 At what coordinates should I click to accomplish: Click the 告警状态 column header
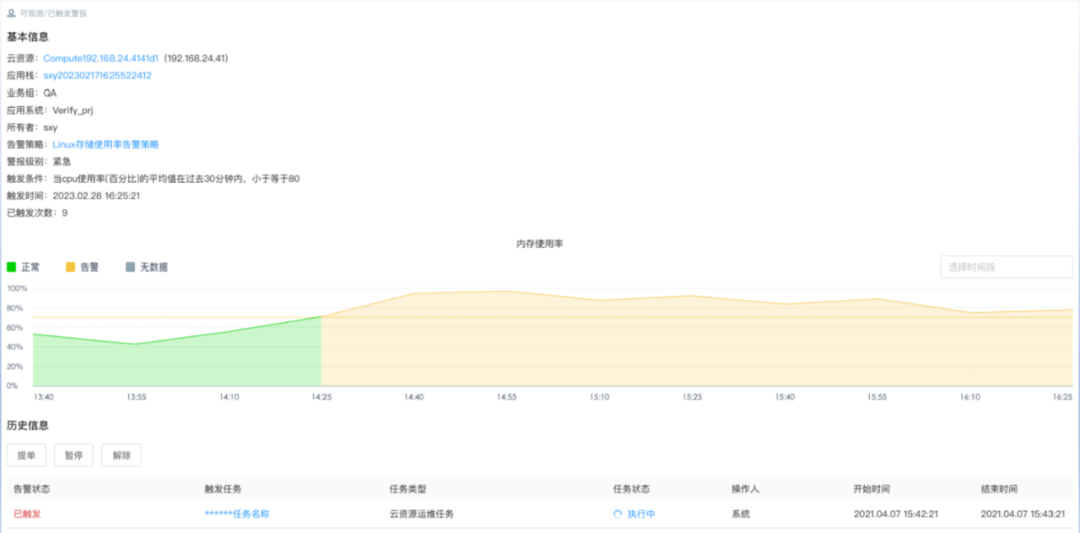coord(32,489)
